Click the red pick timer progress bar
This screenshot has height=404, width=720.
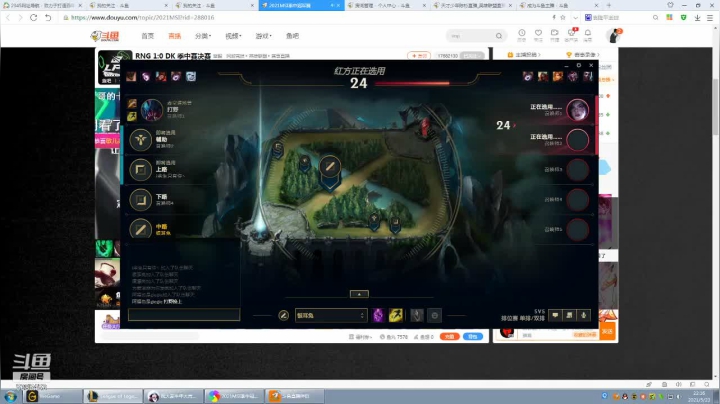pyautogui.click(x=412, y=84)
